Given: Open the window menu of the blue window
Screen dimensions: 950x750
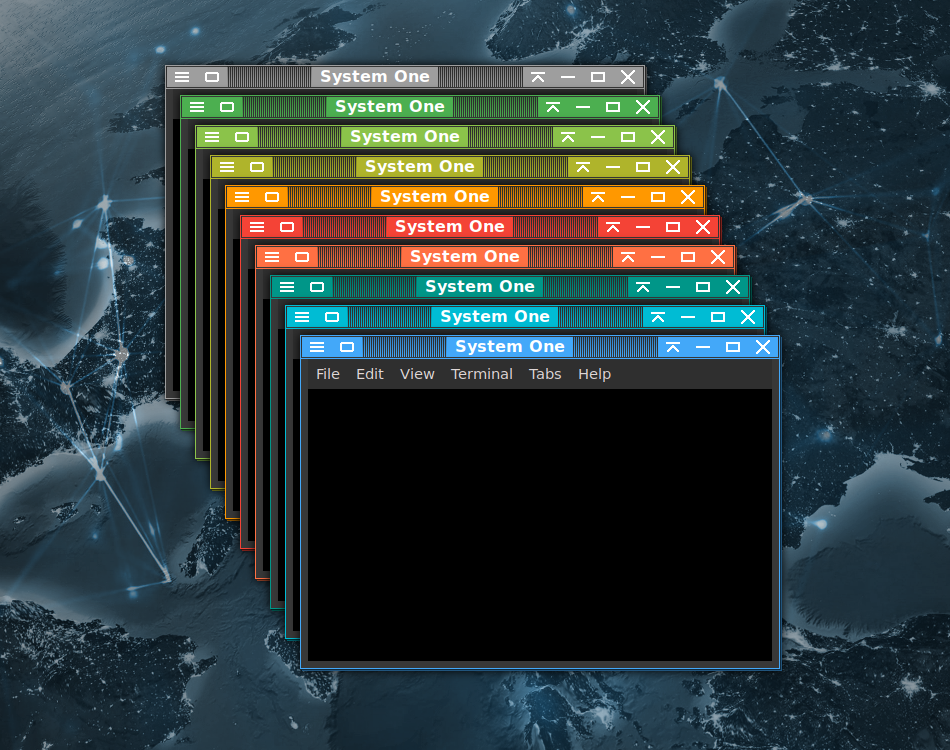Looking at the screenshot, I should coord(317,347).
